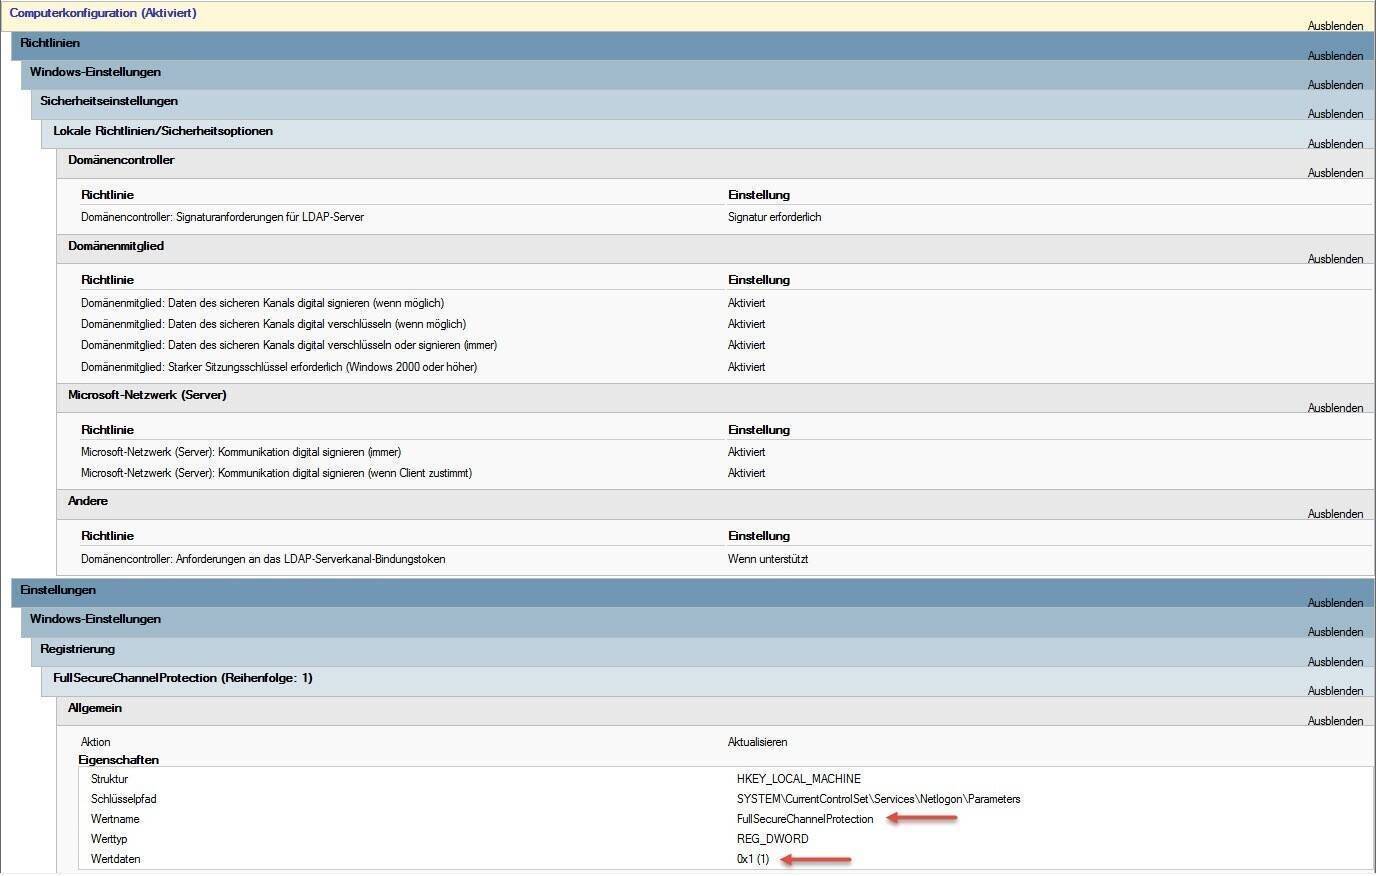Image resolution: width=1376 pixels, height=876 pixels.
Task: Hide the Microsoft-Netzwerk (Server) group
Action: coord(1334,408)
